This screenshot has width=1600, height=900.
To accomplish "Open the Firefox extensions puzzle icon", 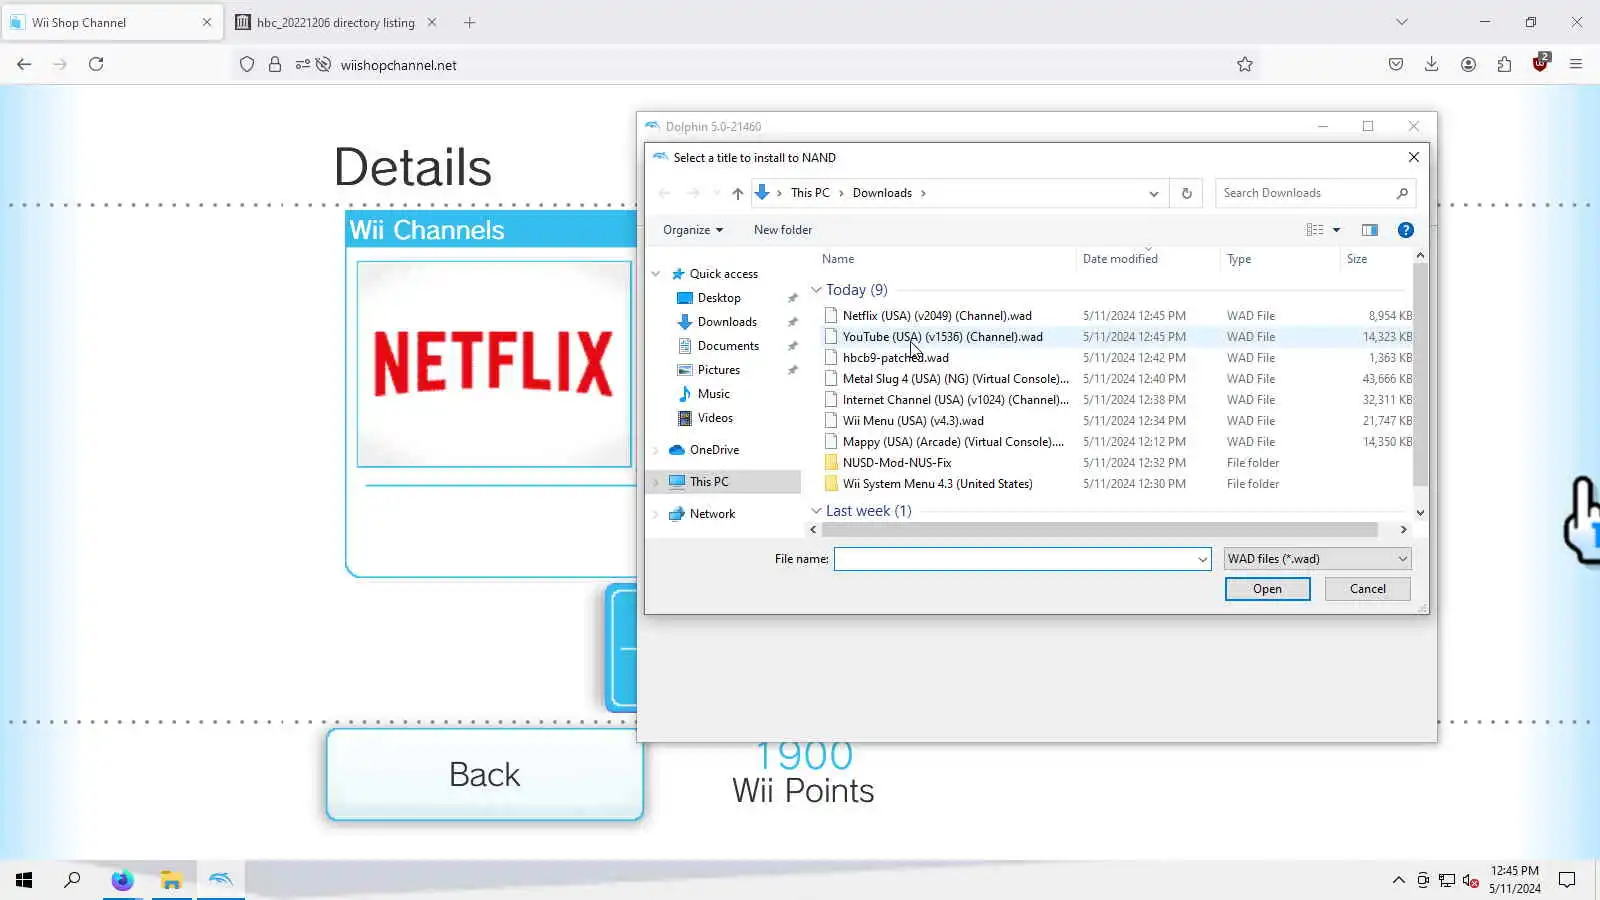I will click(1504, 64).
